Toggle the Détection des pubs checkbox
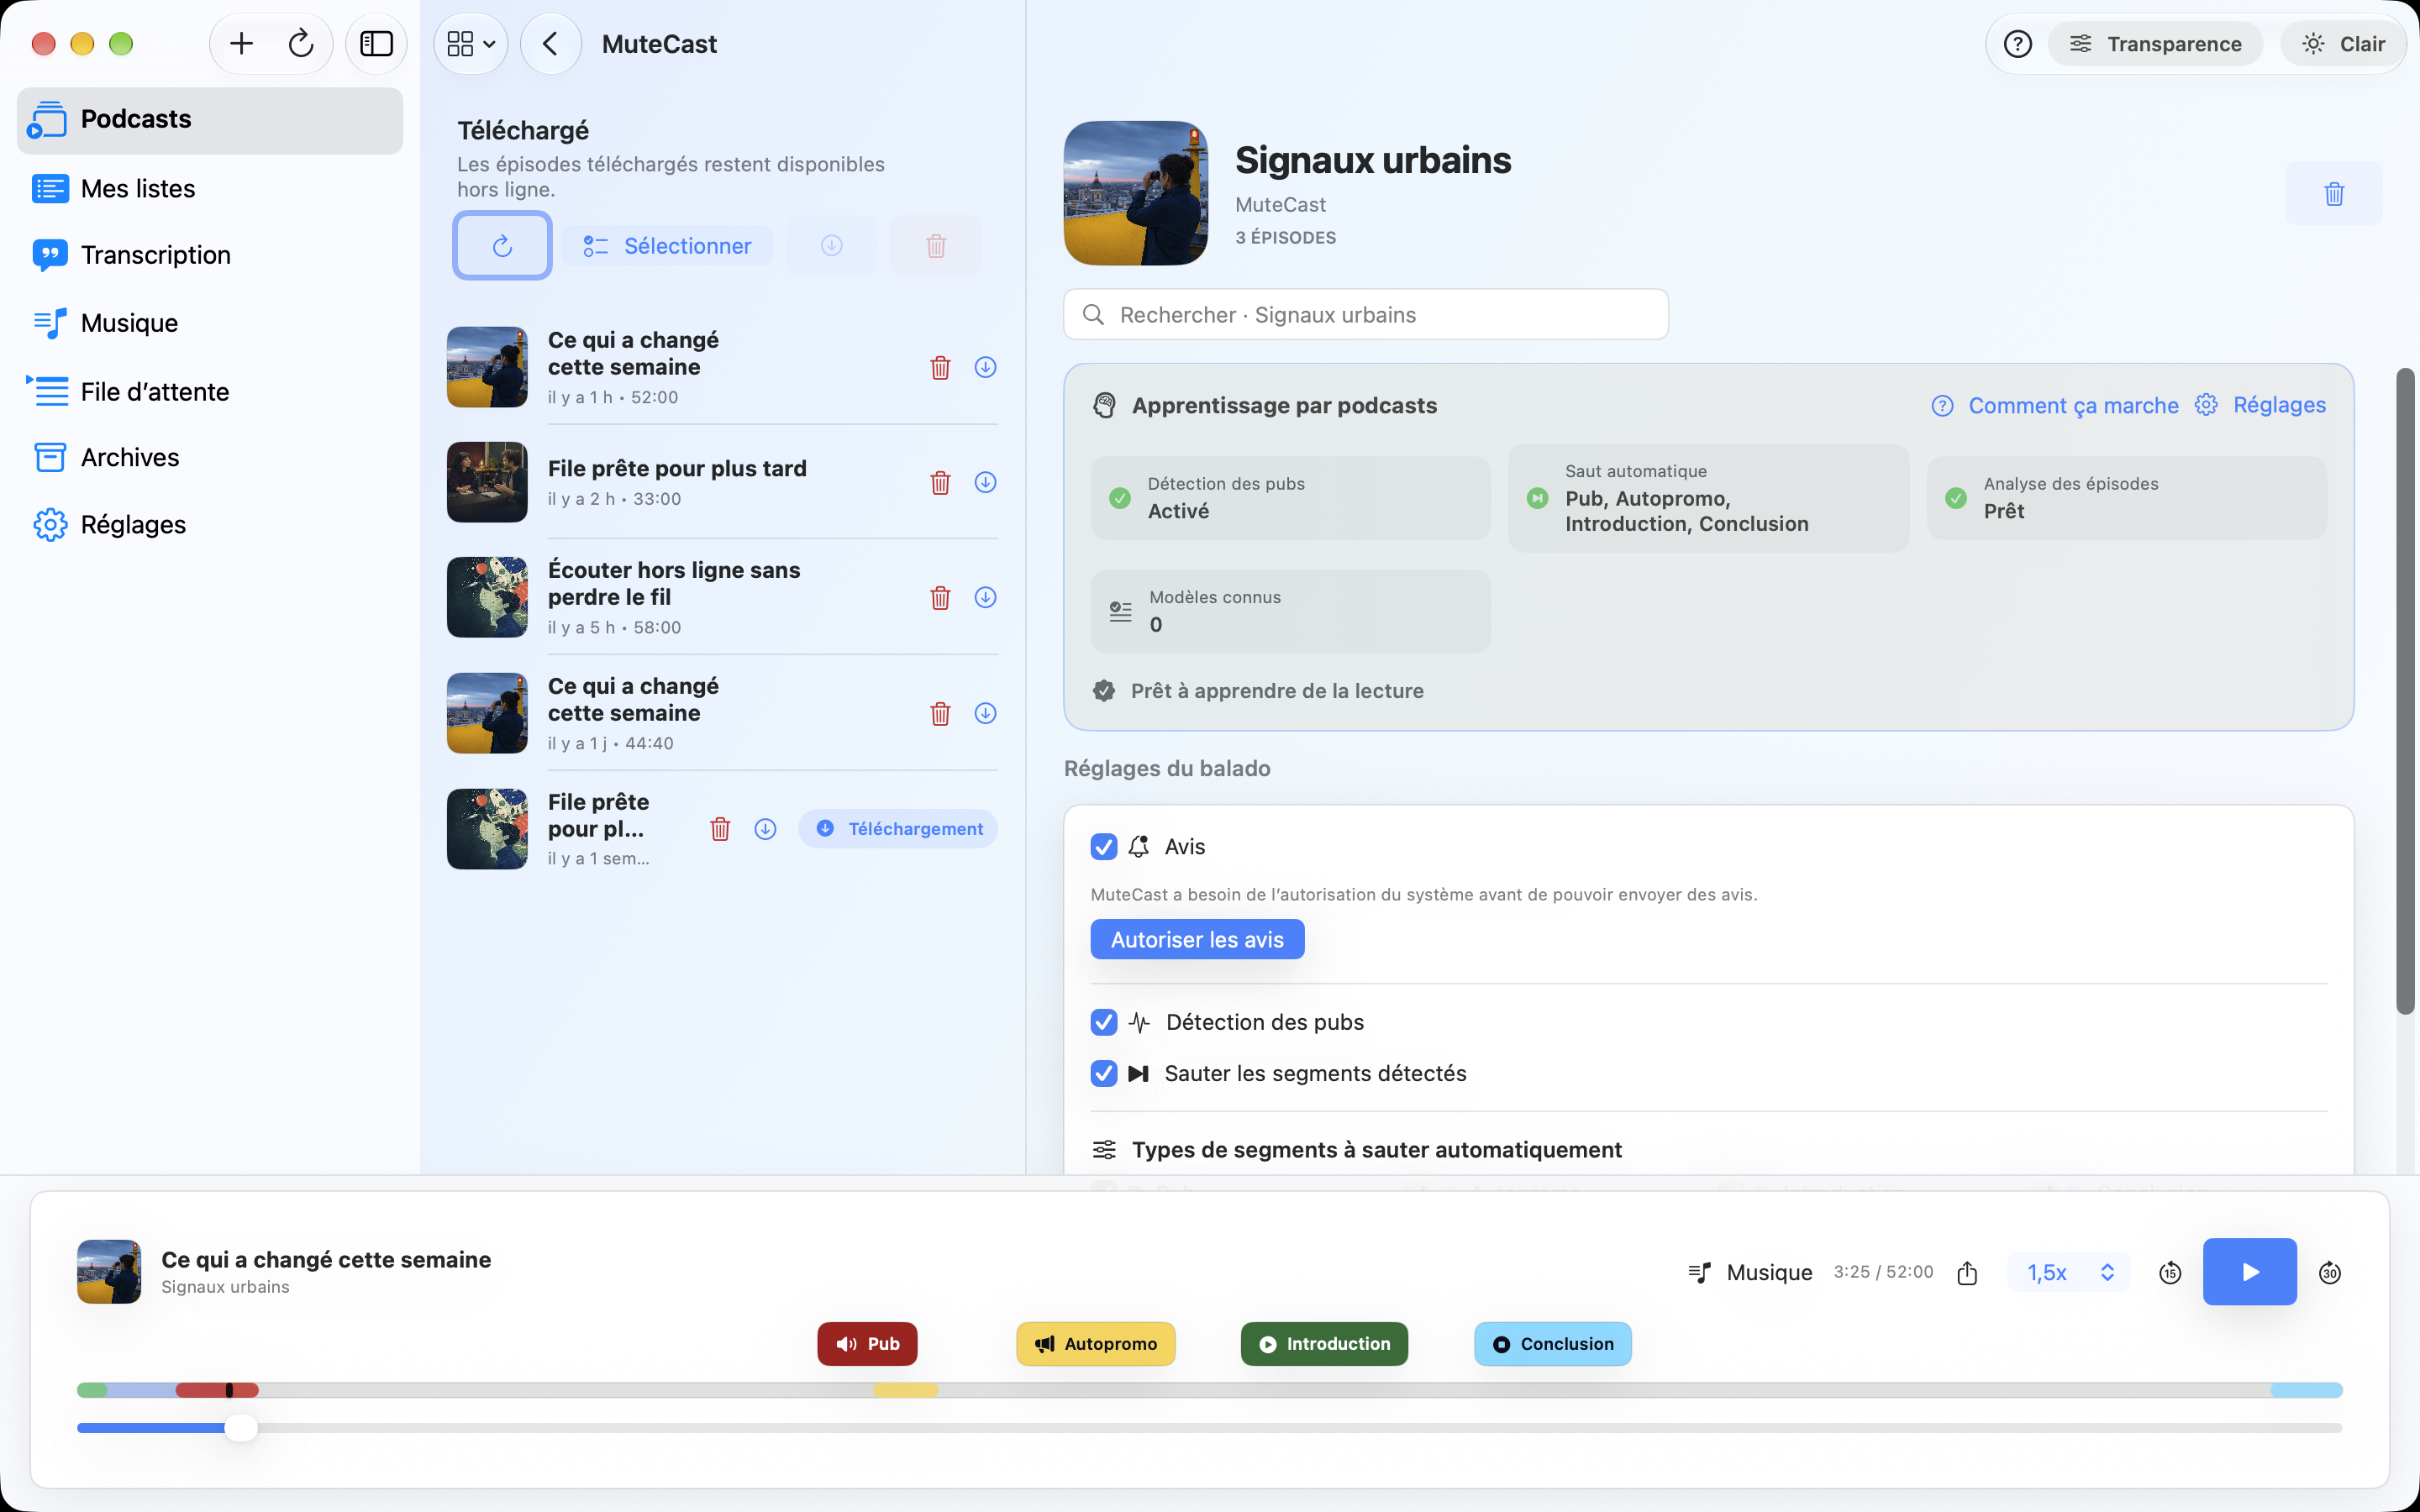This screenshot has width=2420, height=1512. [x=1104, y=1022]
